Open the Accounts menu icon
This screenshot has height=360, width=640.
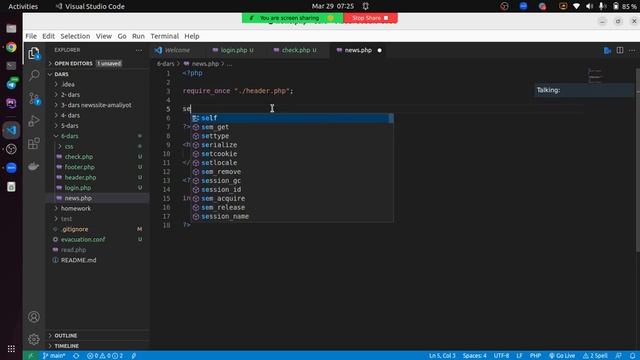[x=34, y=317]
